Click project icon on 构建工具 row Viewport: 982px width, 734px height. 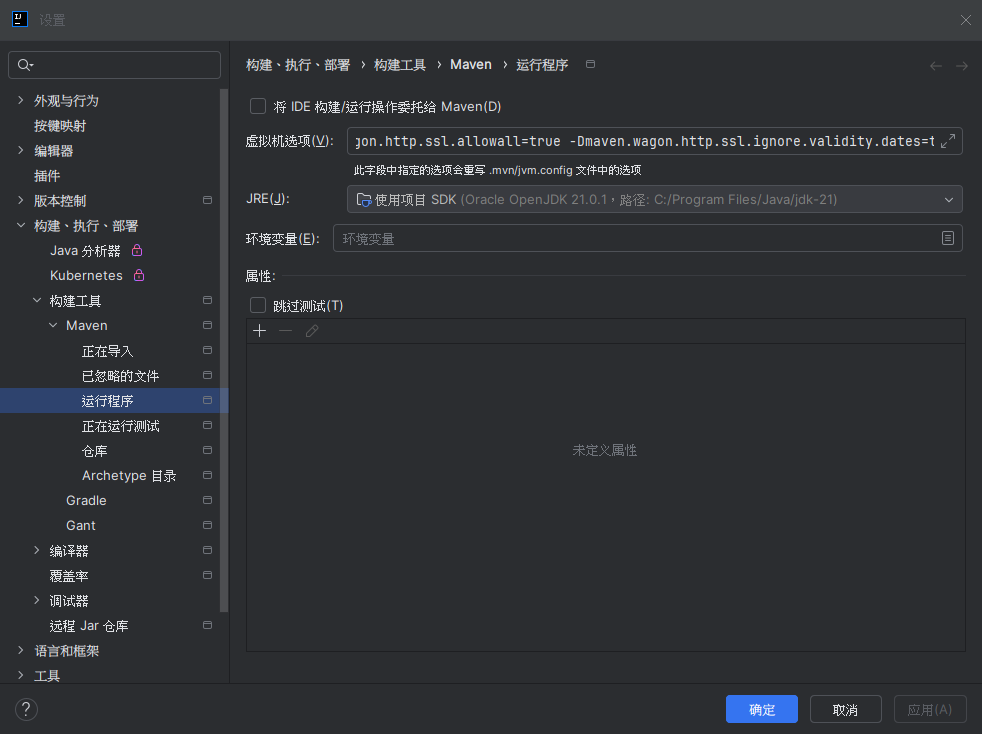[207, 301]
